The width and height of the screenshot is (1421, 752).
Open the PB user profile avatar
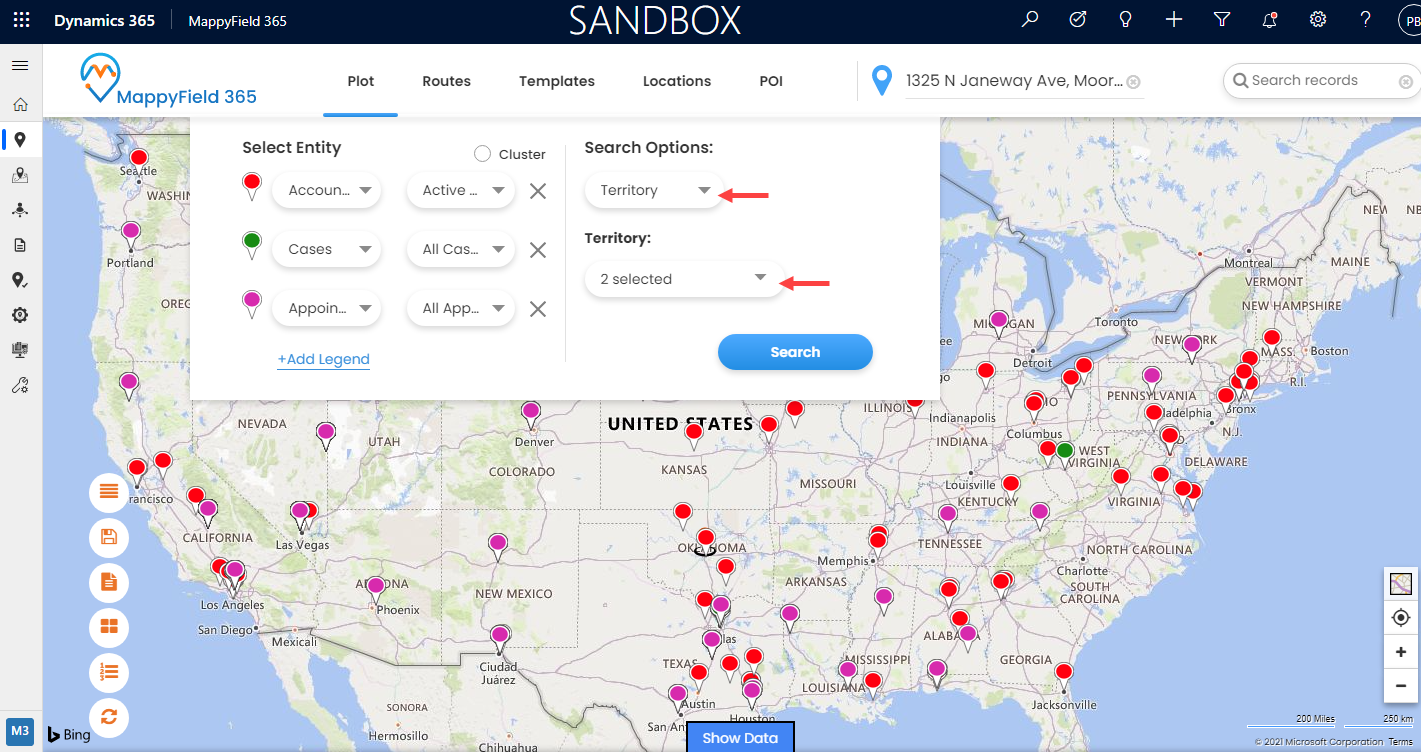click(1410, 20)
